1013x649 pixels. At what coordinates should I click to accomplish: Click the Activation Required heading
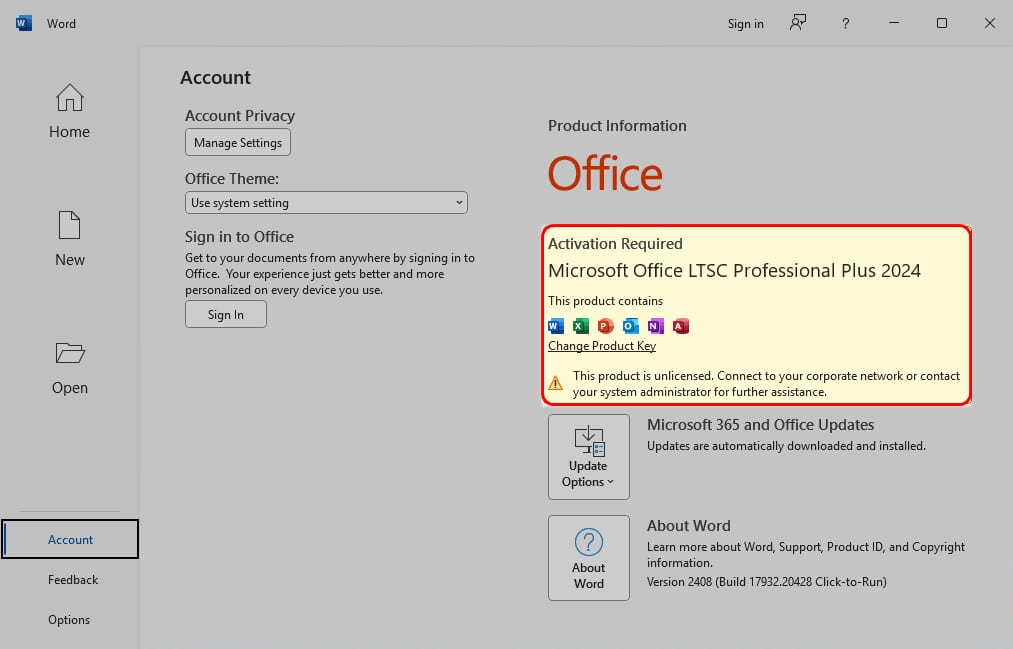coord(615,244)
